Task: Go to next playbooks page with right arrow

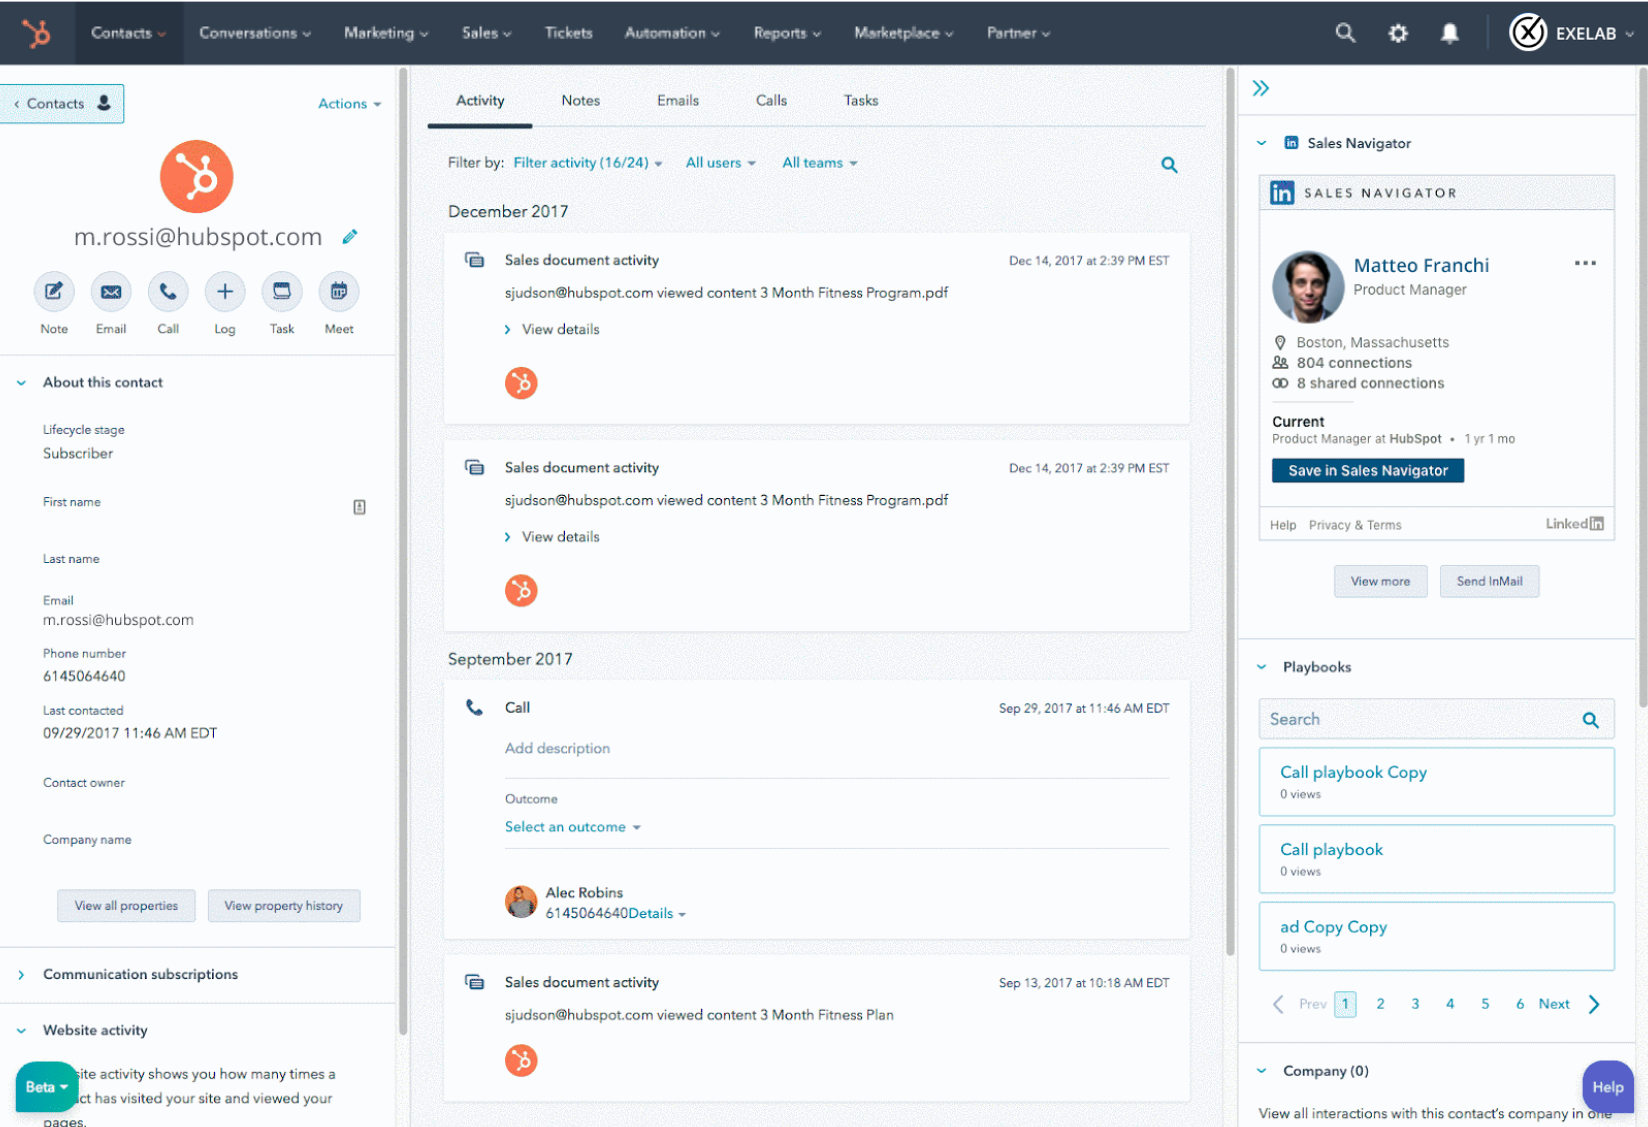Action: point(1594,1004)
